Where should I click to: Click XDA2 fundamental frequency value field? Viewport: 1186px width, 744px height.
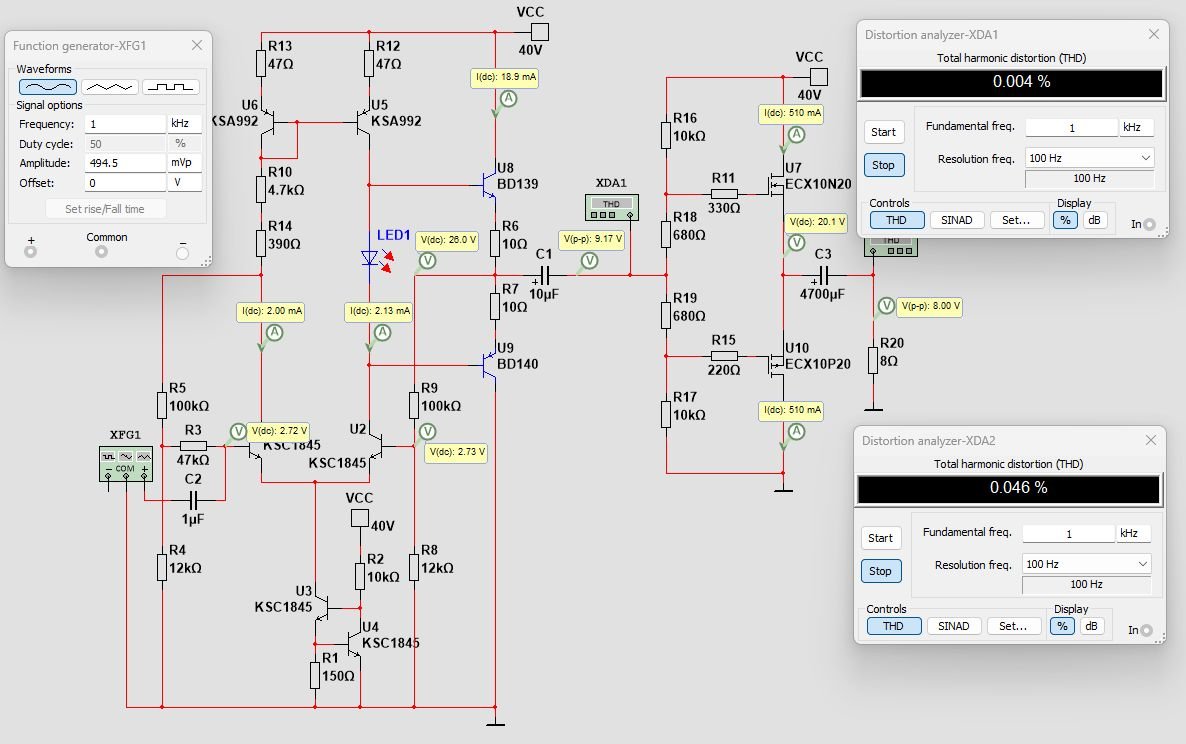click(x=1068, y=534)
